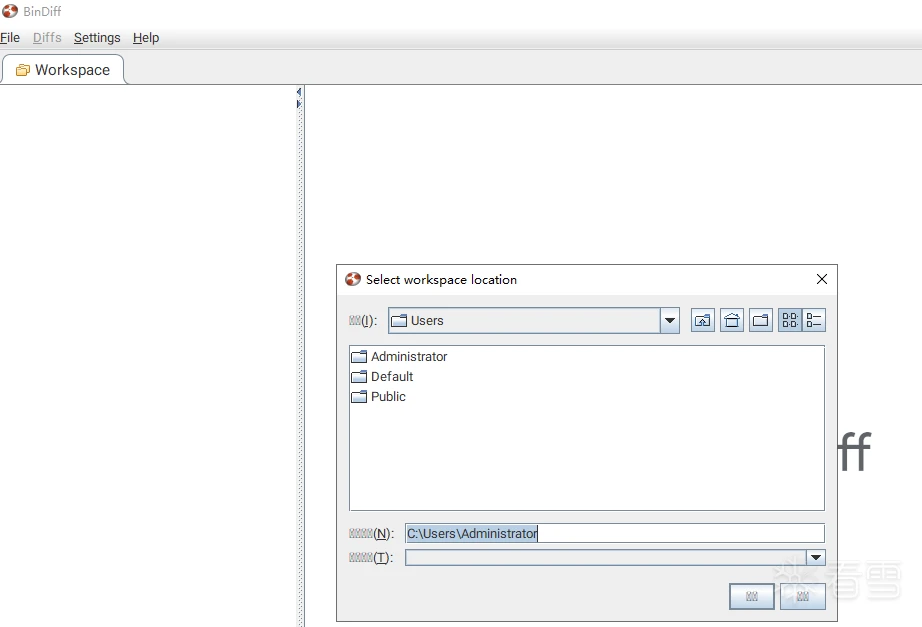Switch to the details view mode
Screen dimensions: 922x627
tap(814, 321)
